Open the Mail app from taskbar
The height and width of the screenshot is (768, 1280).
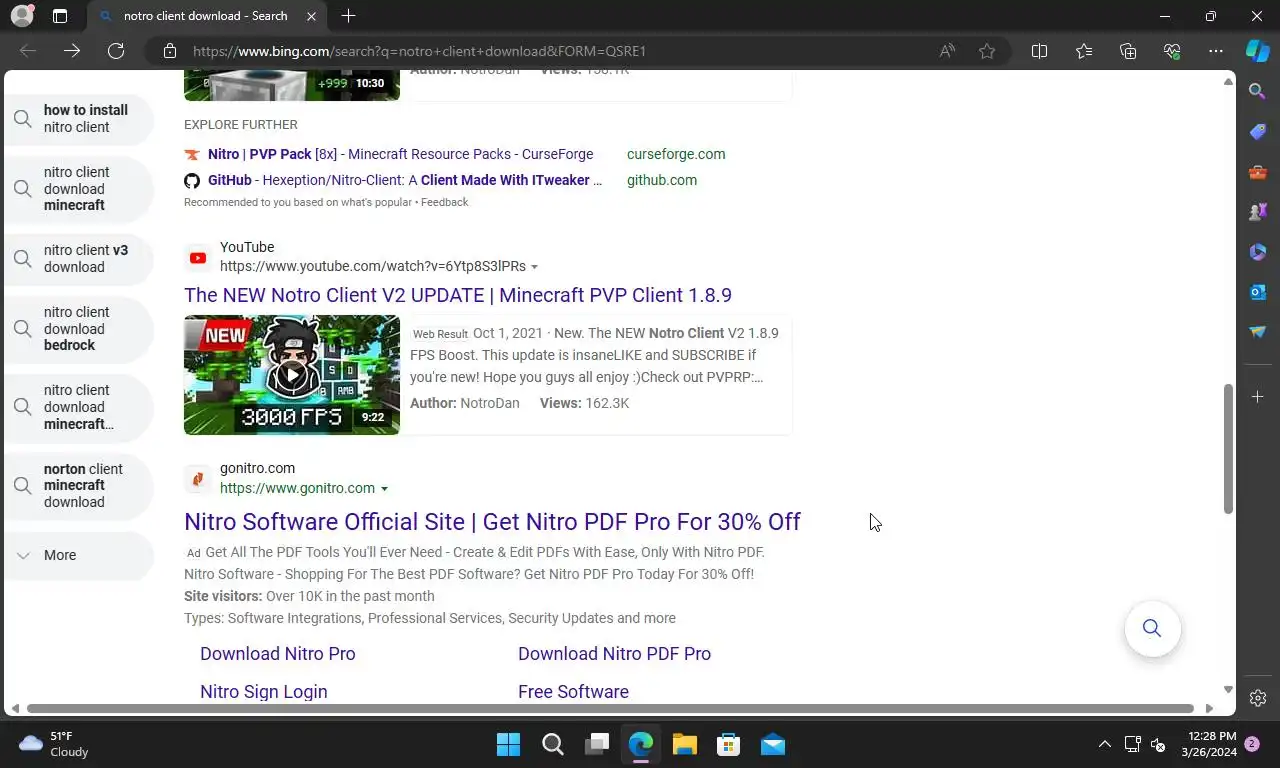coord(772,744)
